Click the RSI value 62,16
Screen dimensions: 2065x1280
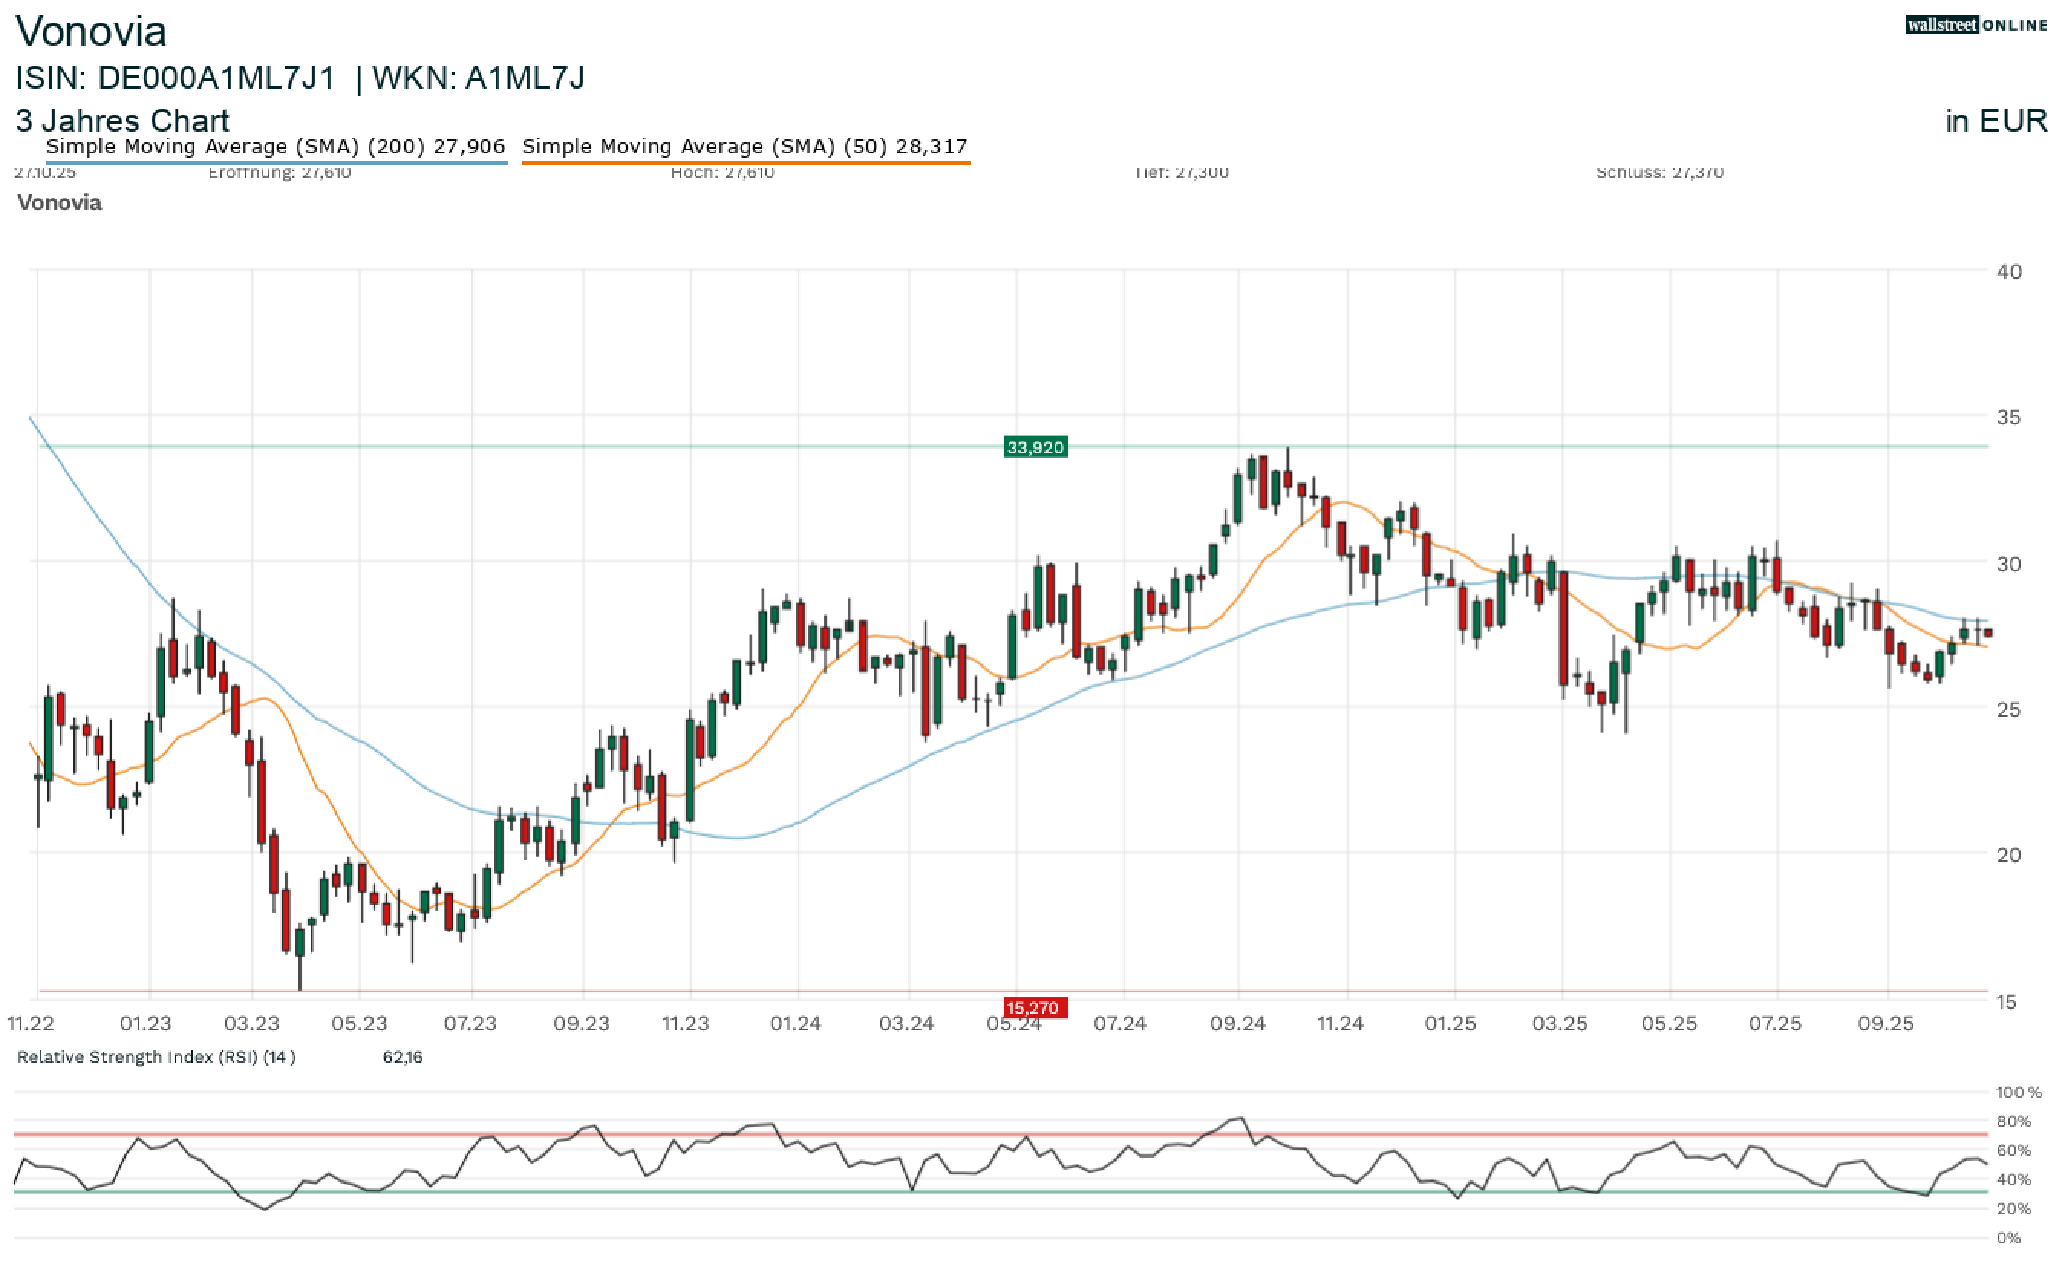tap(402, 1057)
